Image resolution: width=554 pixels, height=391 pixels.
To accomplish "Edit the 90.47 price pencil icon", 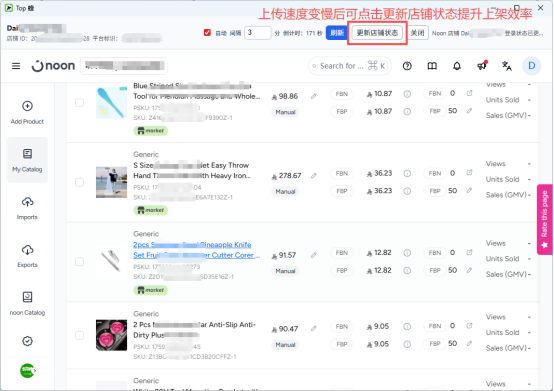I will (314, 328).
